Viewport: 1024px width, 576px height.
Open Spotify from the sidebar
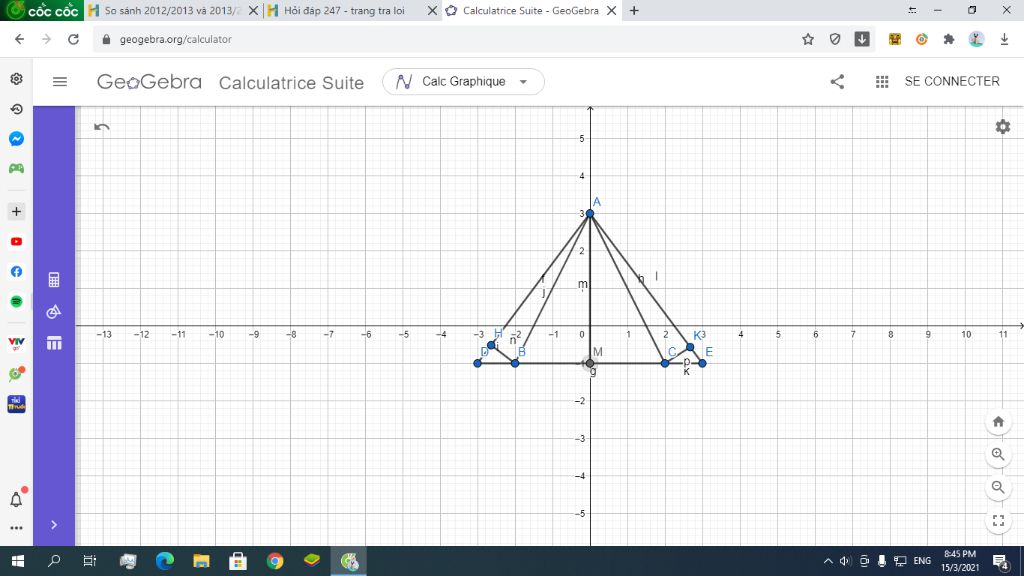(16, 302)
